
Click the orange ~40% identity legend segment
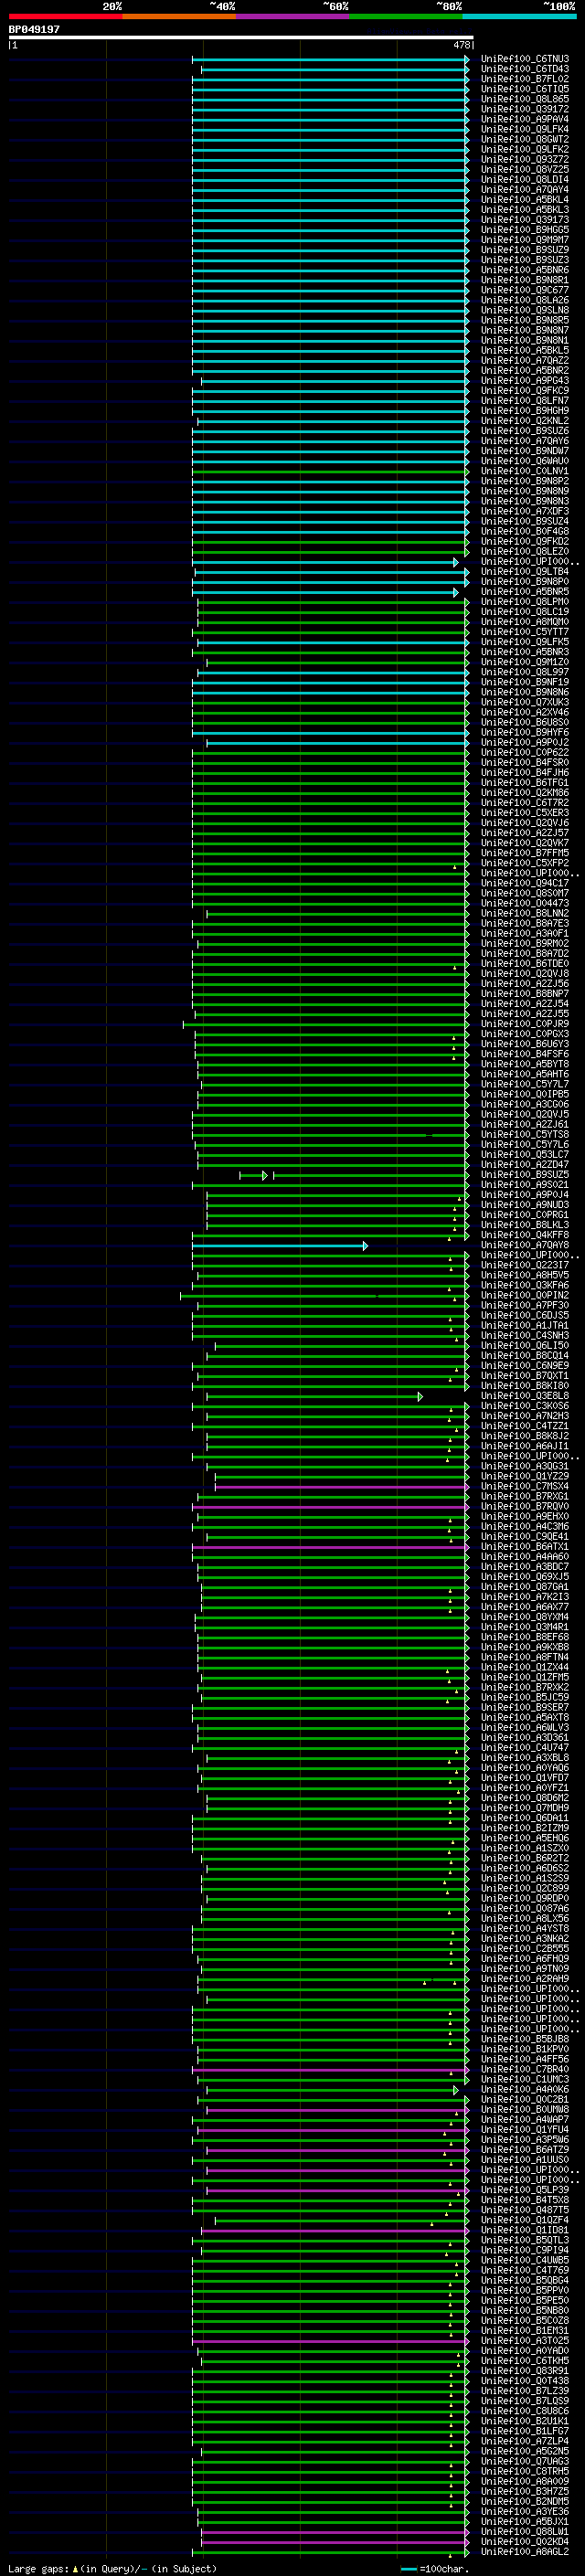(179, 16)
